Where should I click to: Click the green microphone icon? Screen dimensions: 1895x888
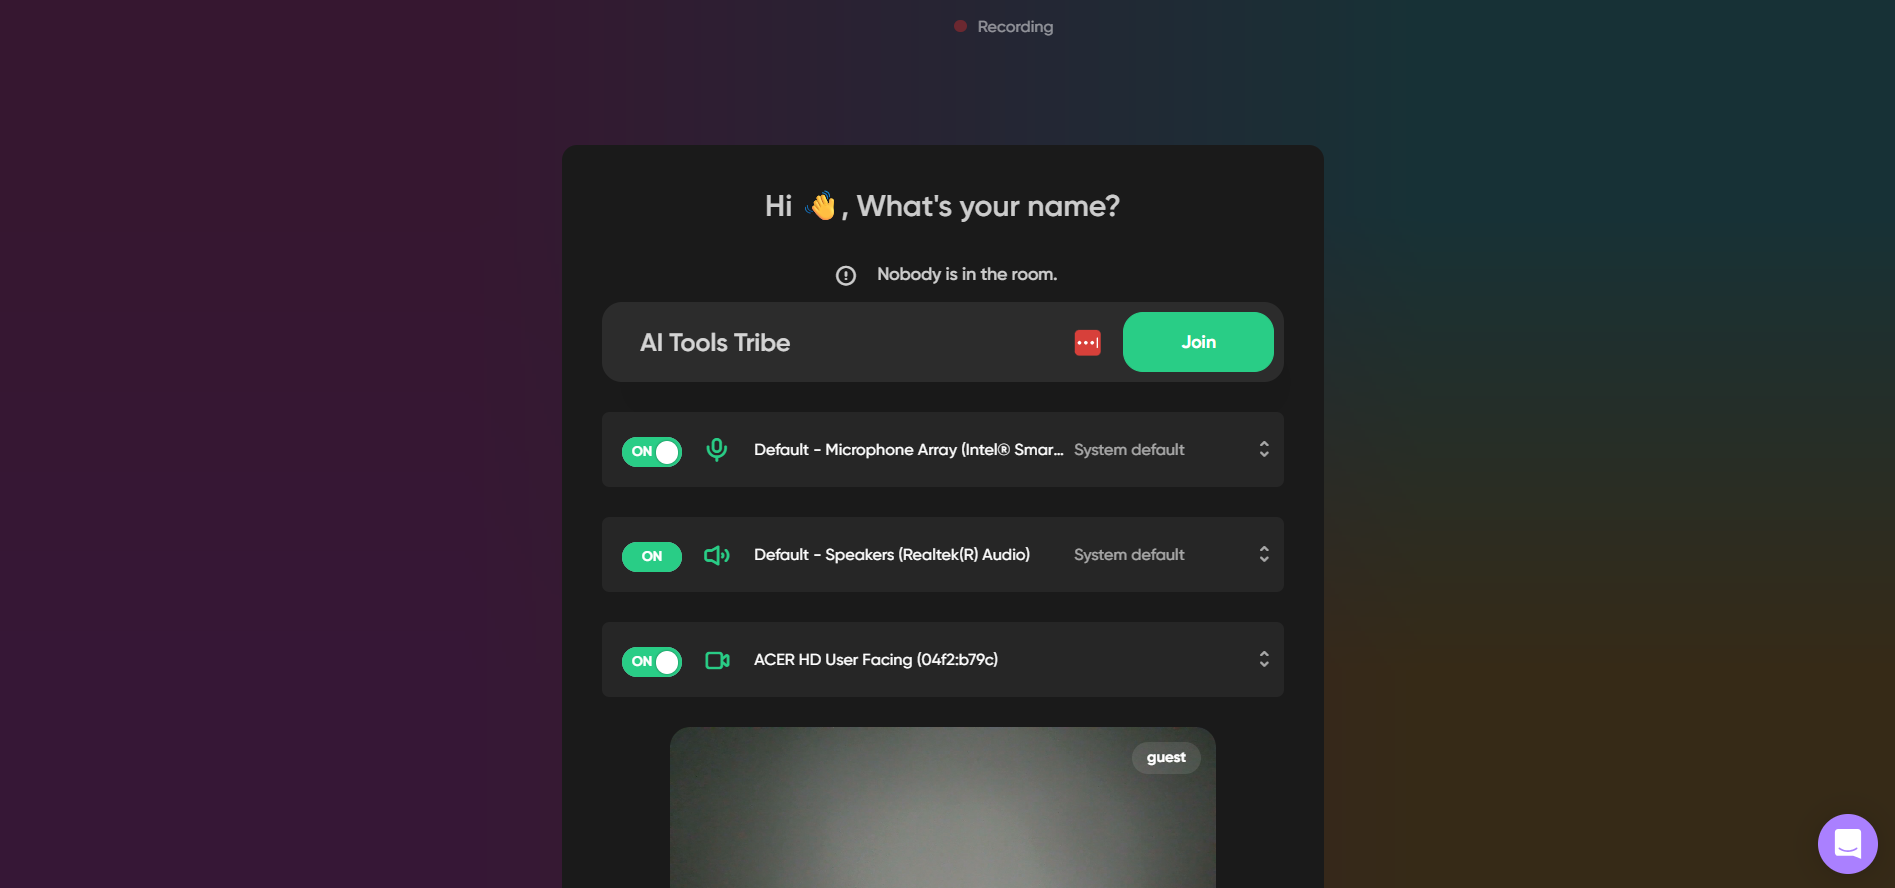(x=717, y=450)
